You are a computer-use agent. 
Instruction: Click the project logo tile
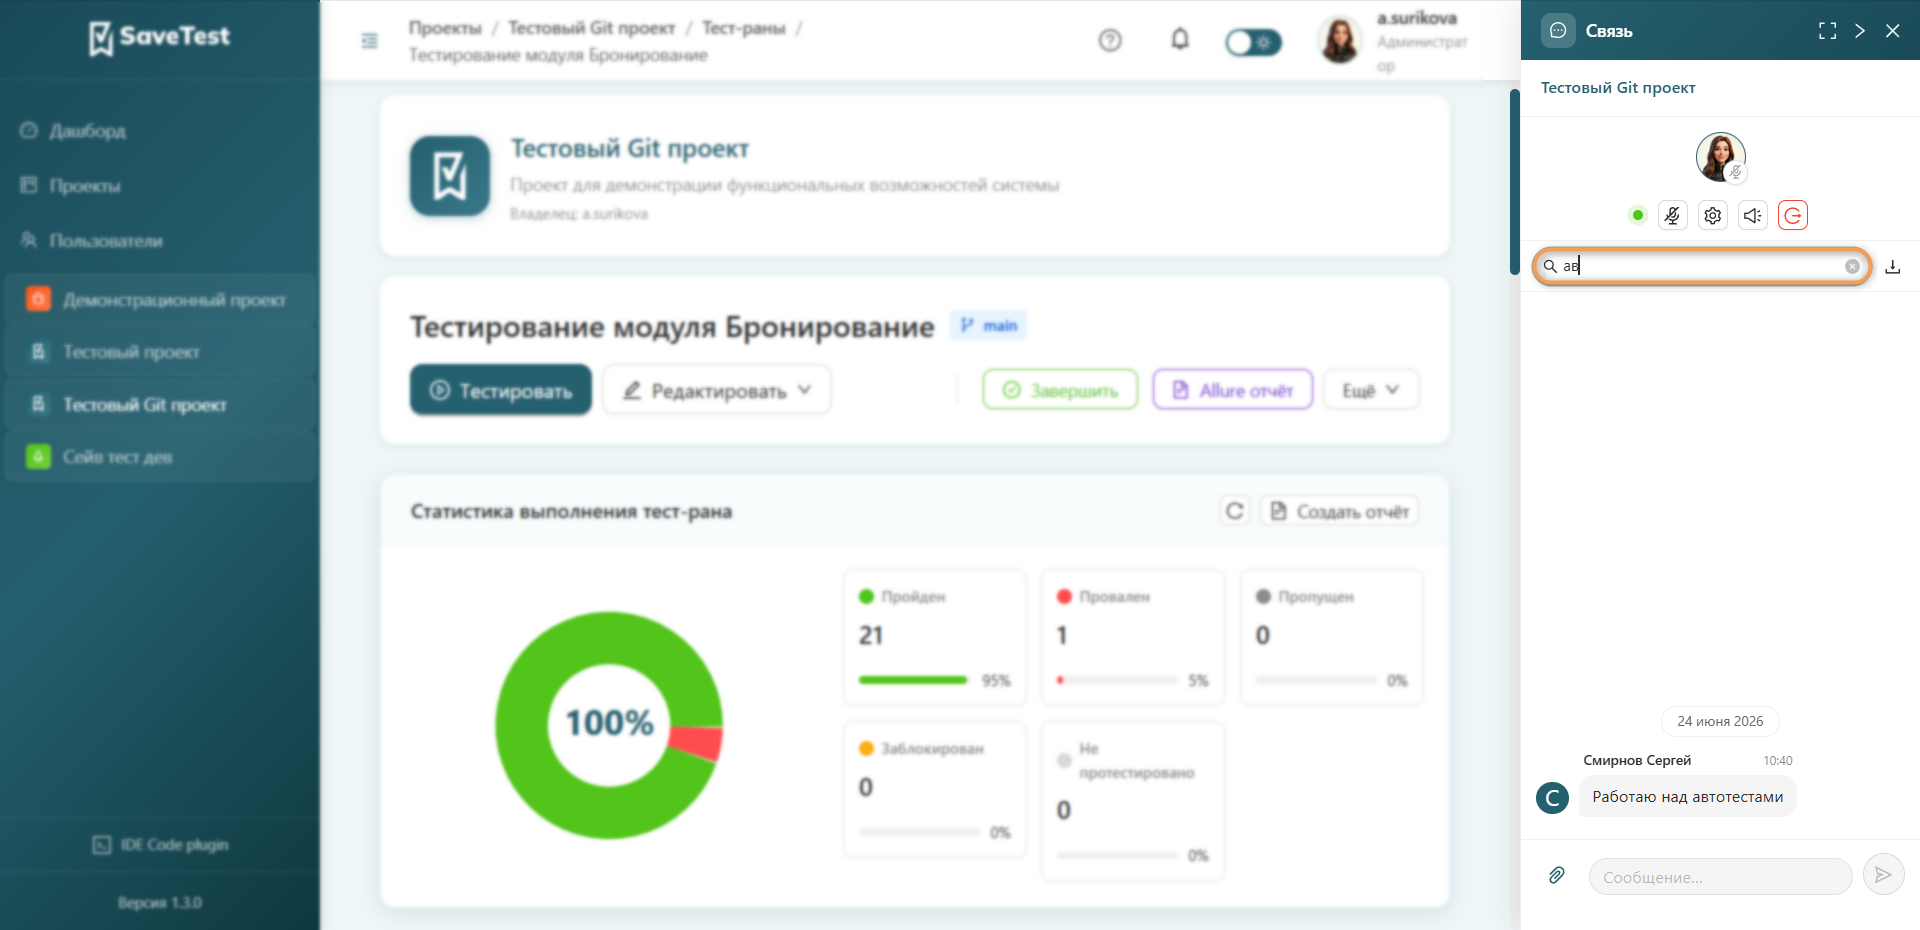450,176
